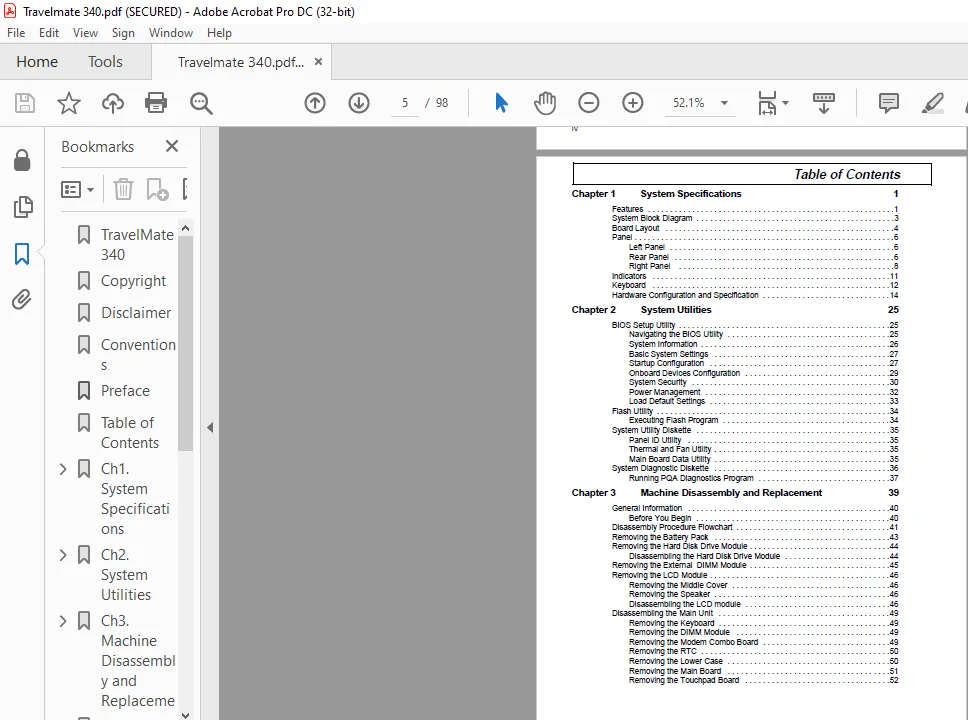Select the Travelmate 340.pdf document tab
Viewport: 968px width, 720px height.
241,62
